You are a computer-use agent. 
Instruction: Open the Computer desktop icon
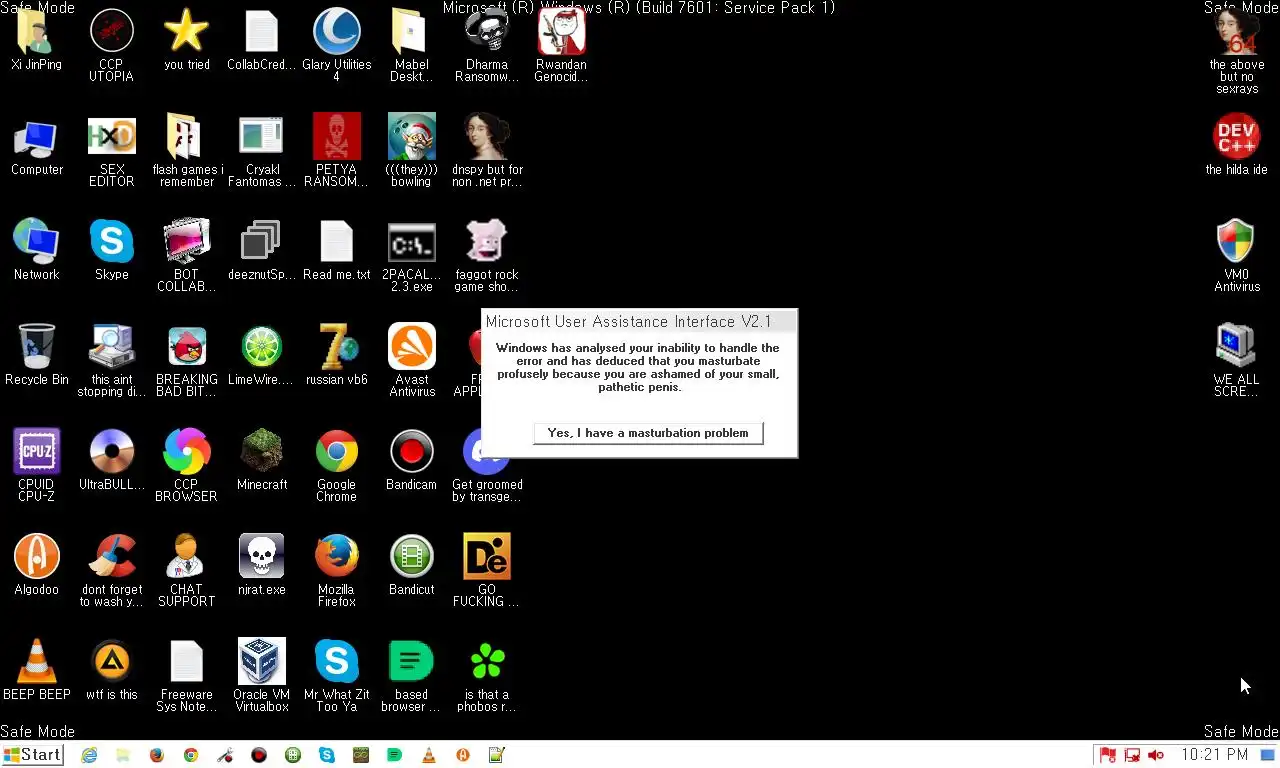coord(37,148)
